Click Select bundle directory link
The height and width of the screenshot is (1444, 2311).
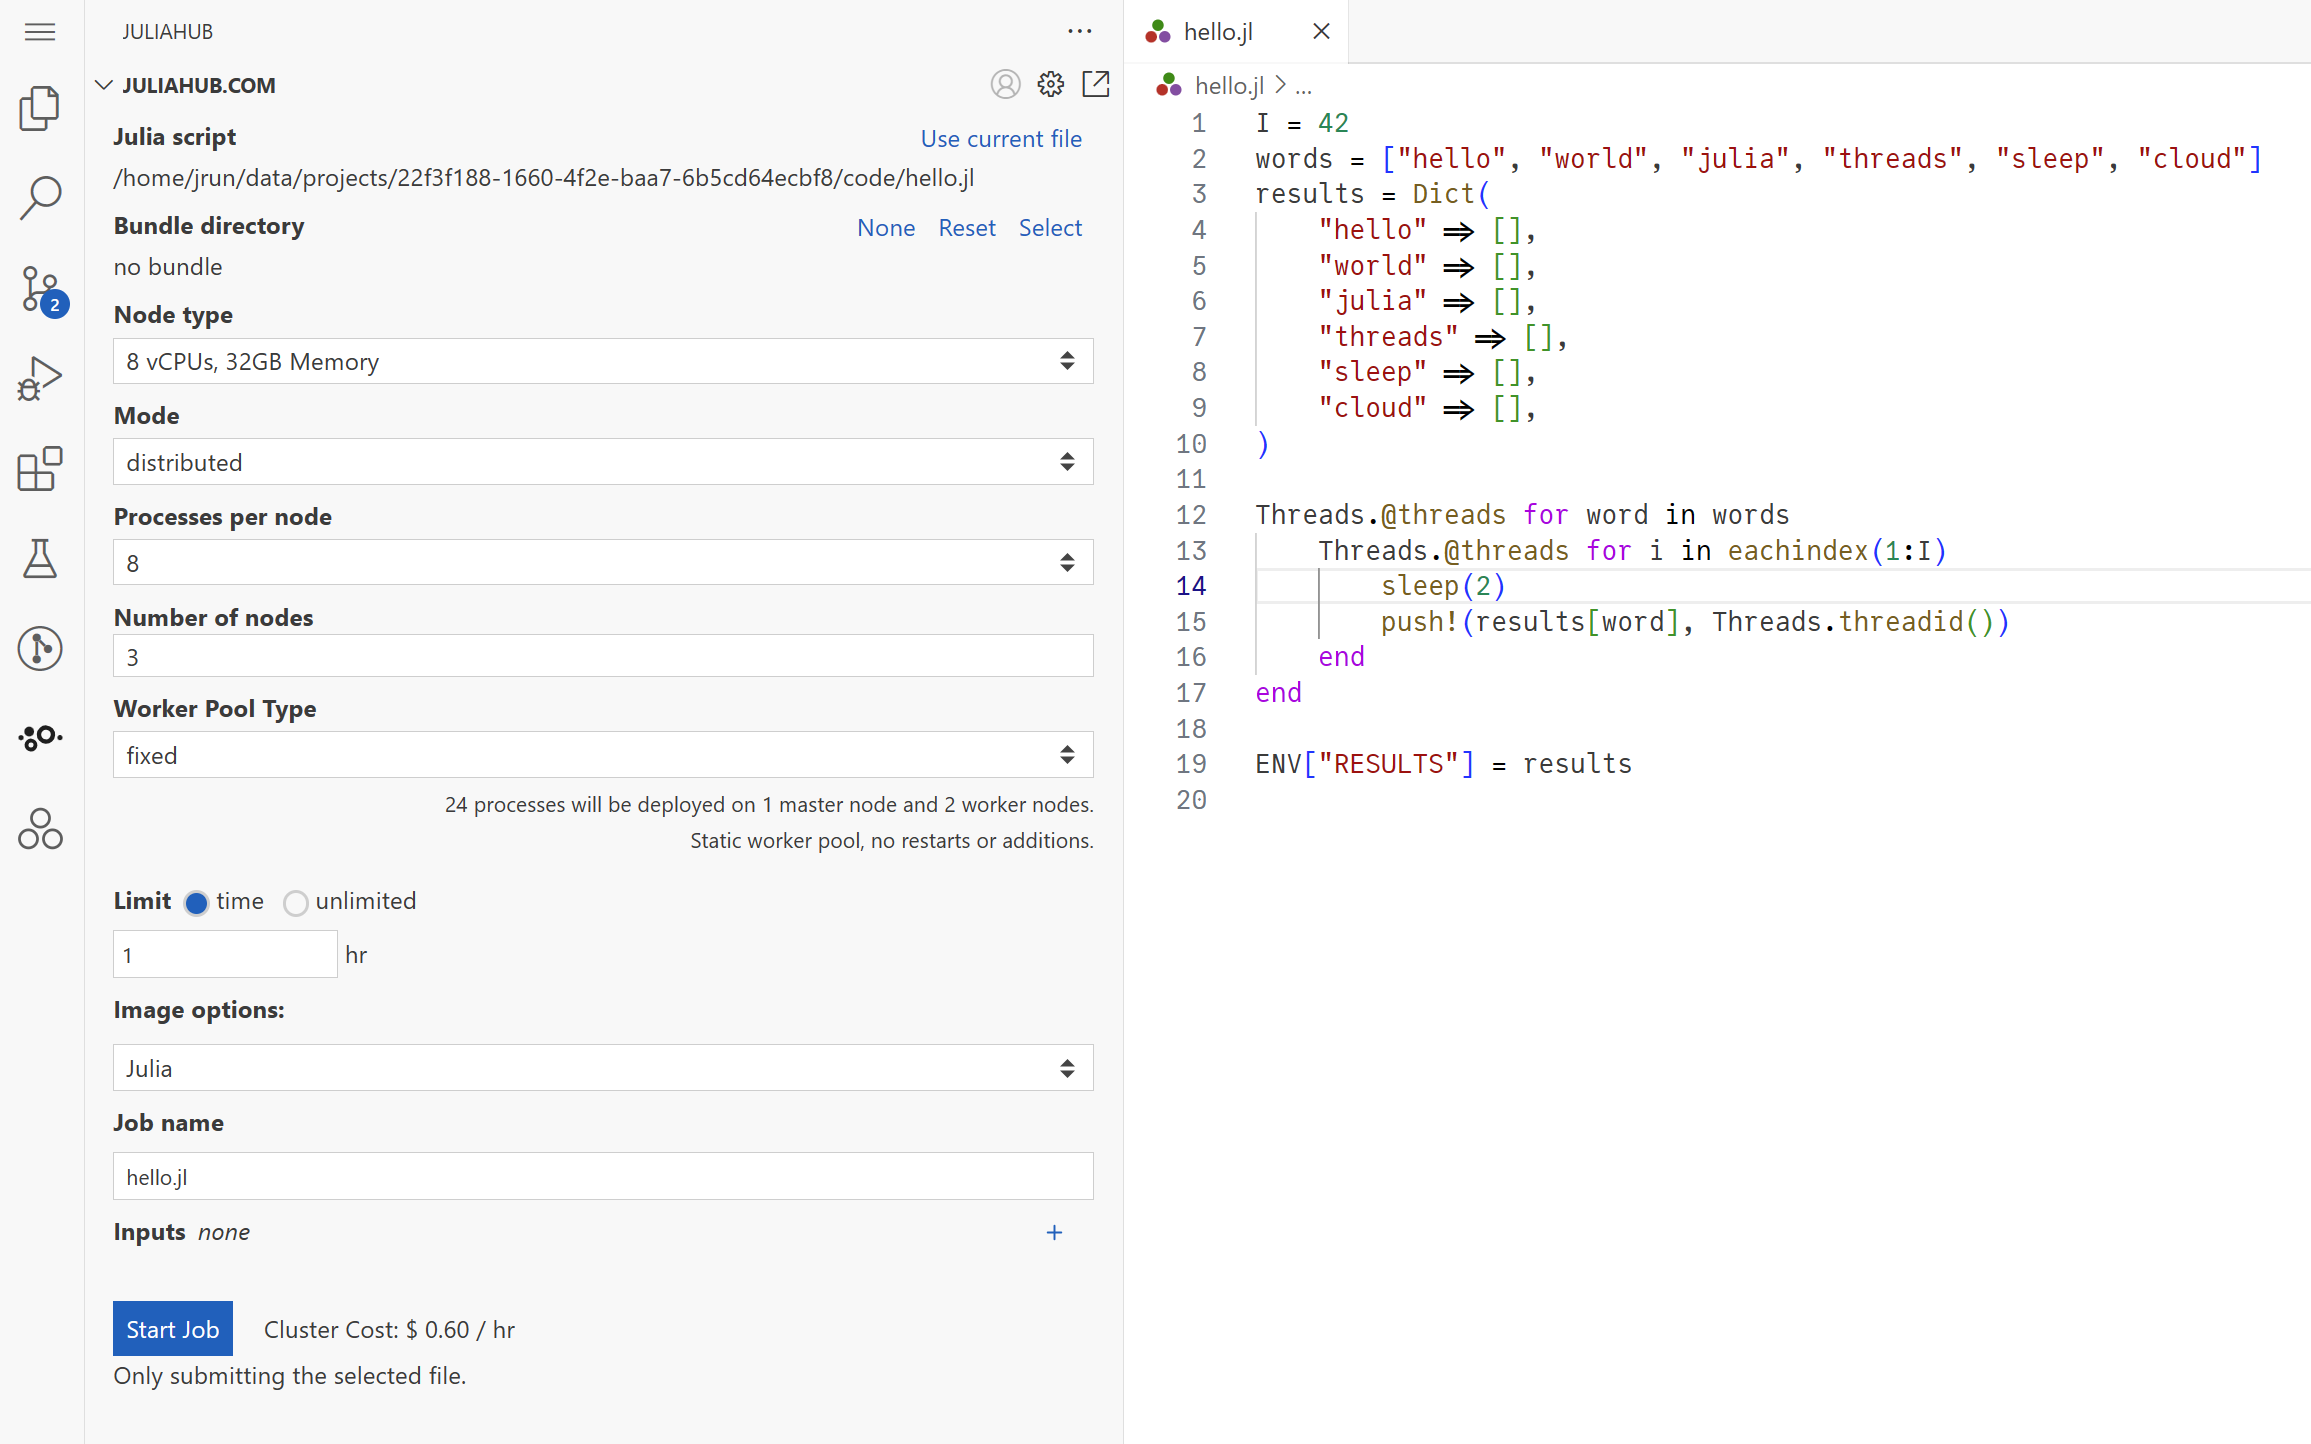pos(1050,228)
